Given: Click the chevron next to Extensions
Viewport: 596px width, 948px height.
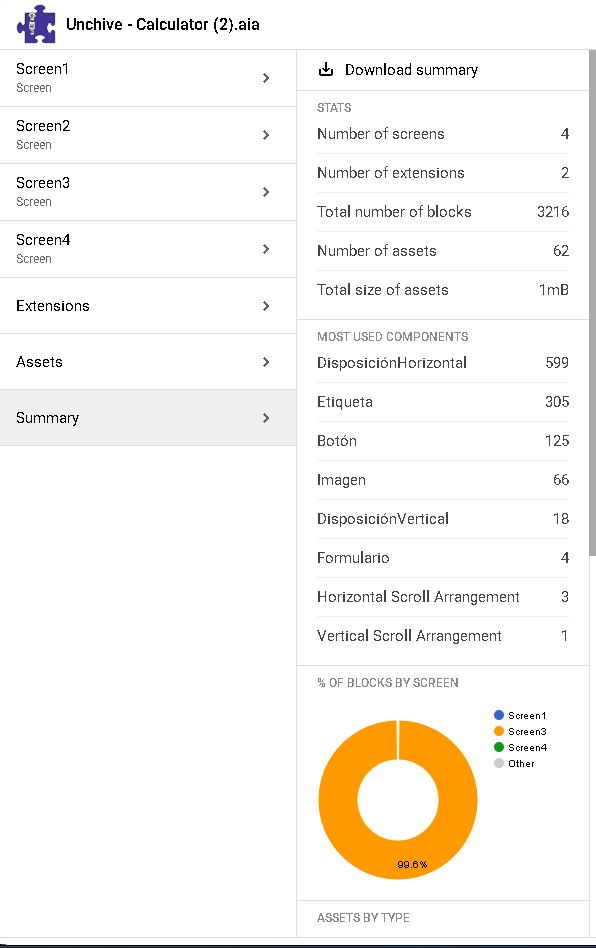Looking at the screenshot, I should (266, 306).
